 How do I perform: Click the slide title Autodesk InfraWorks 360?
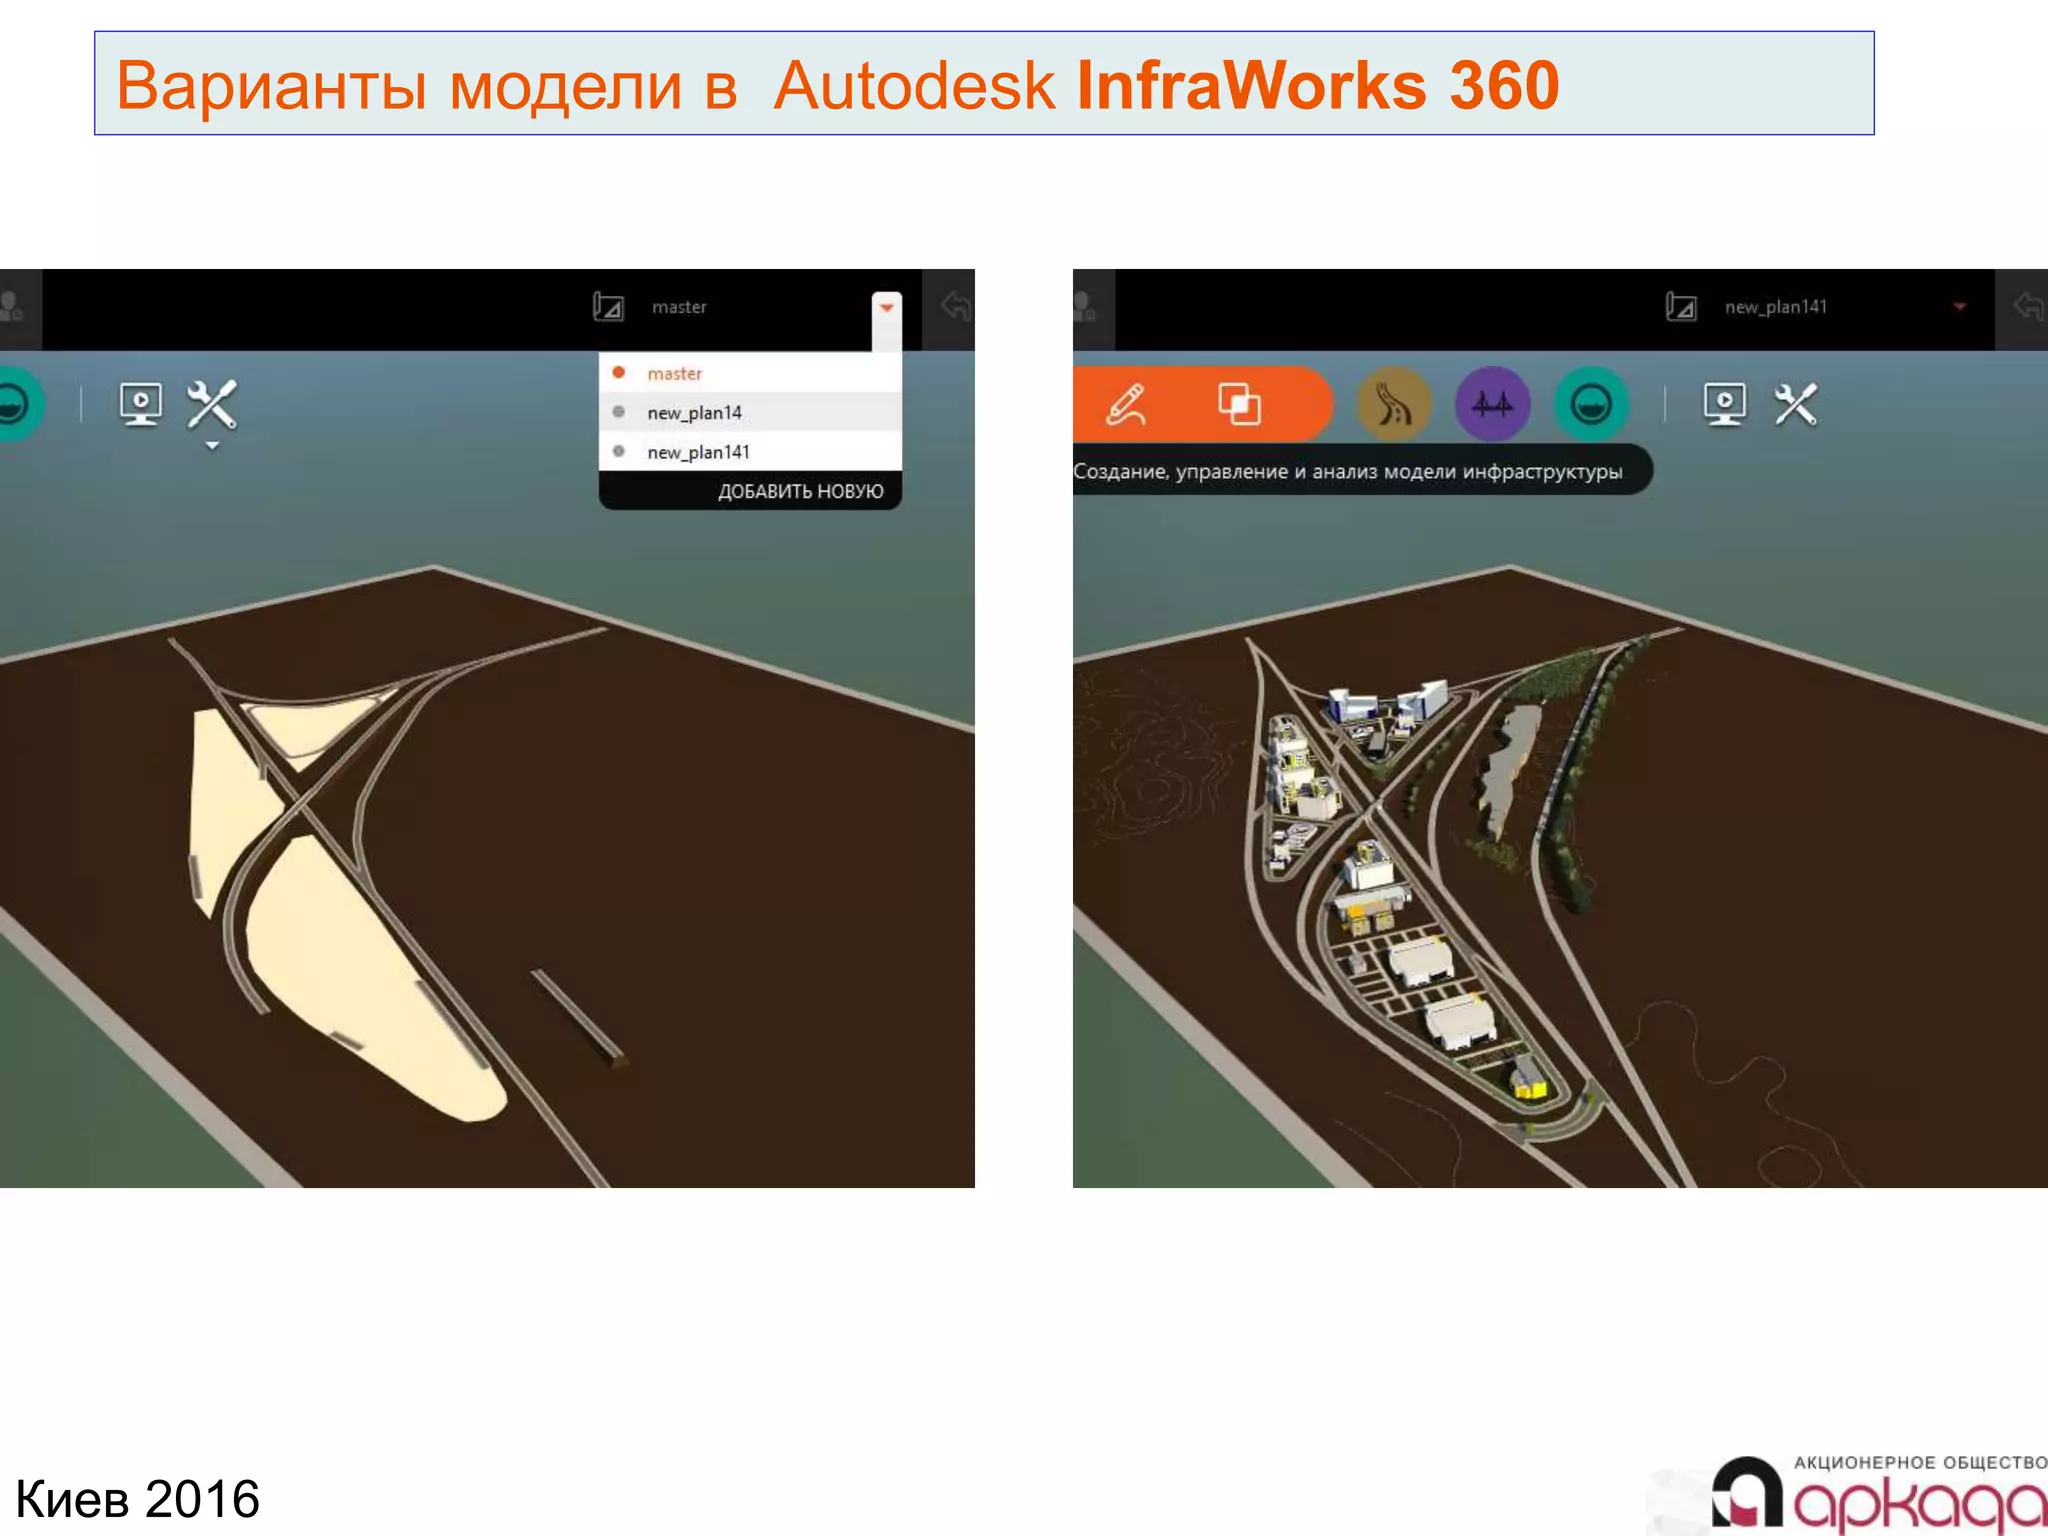click(838, 85)
